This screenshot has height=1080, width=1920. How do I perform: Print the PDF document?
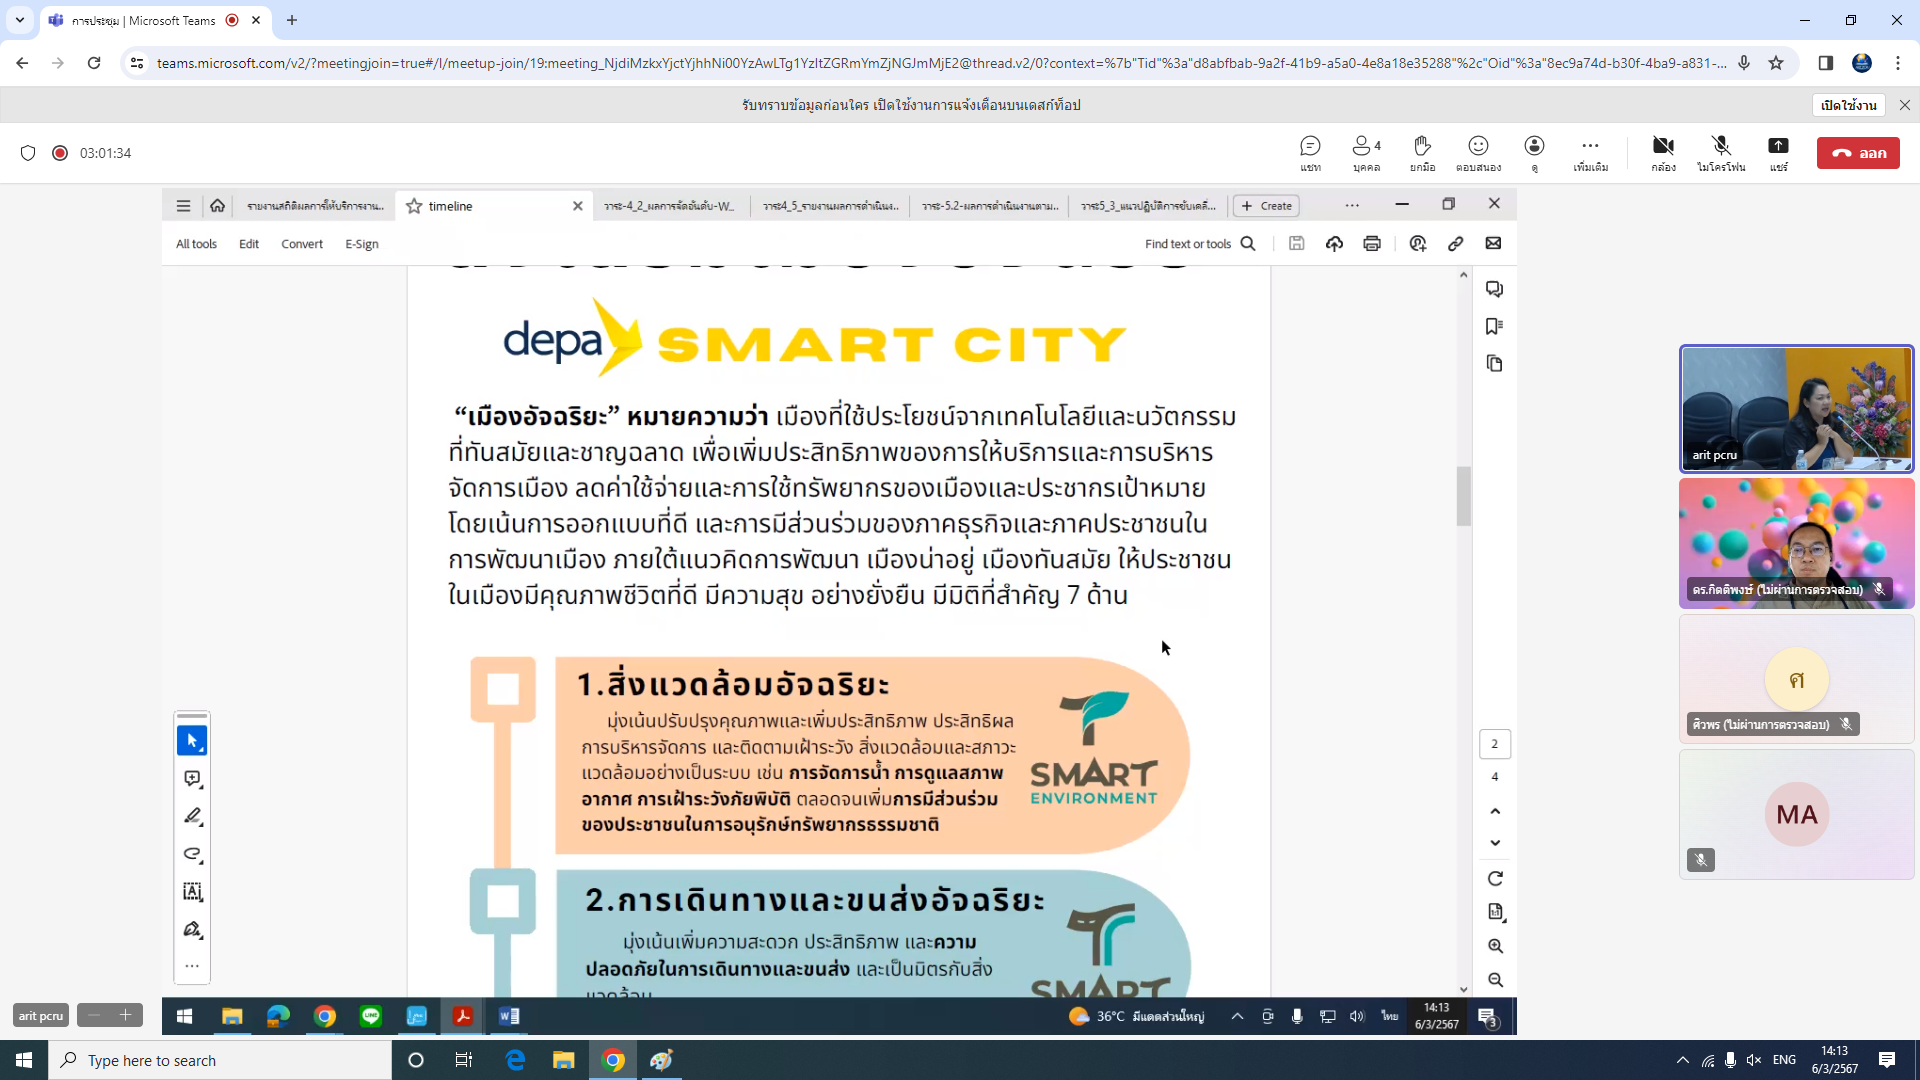click(x=1372, y=244)
